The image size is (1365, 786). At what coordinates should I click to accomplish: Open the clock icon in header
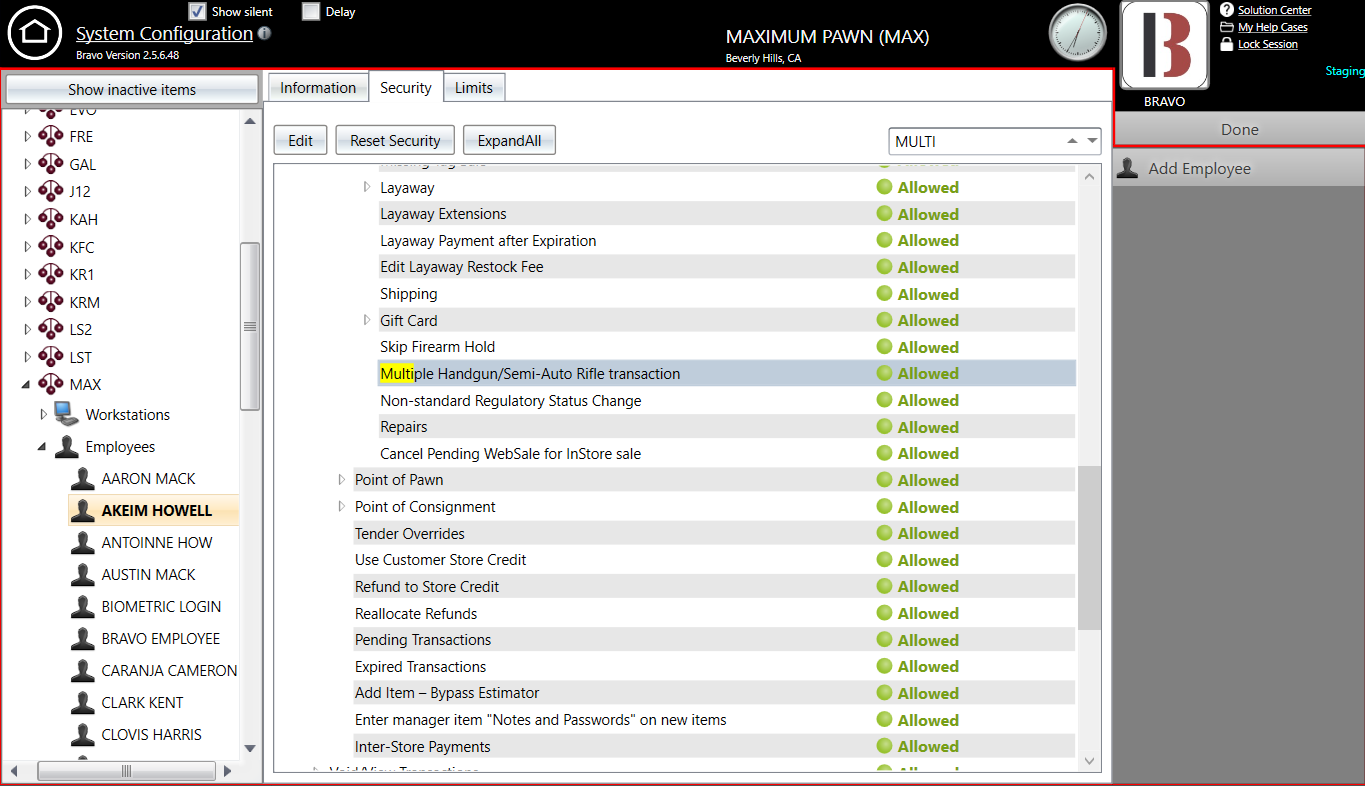coord(1078,33)
